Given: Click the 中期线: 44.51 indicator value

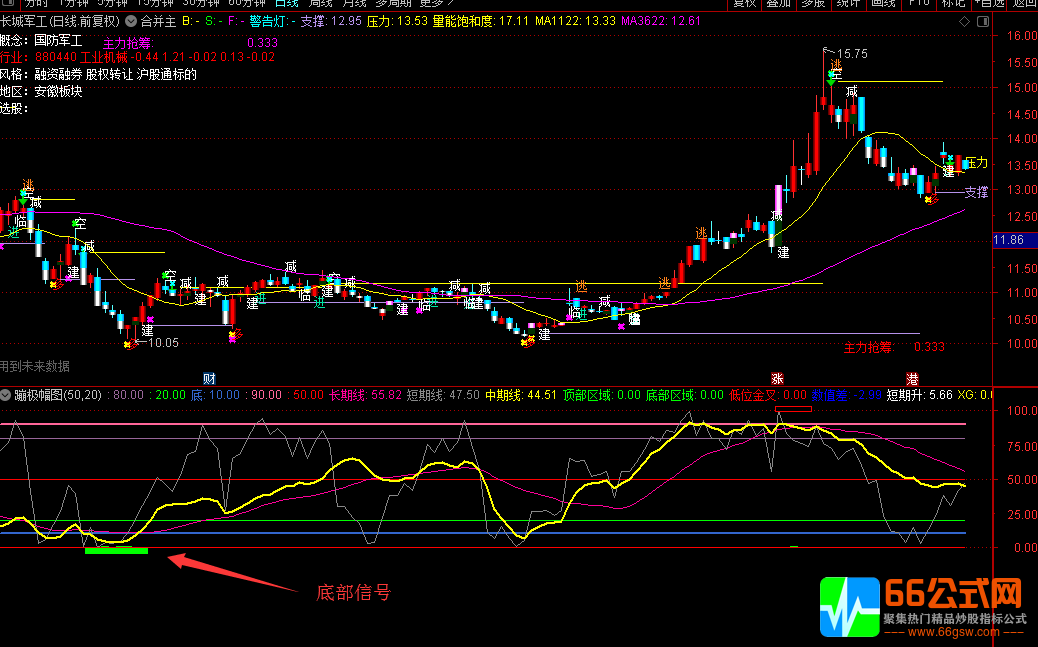Looking at the screenshot, I should coord(521,395).
